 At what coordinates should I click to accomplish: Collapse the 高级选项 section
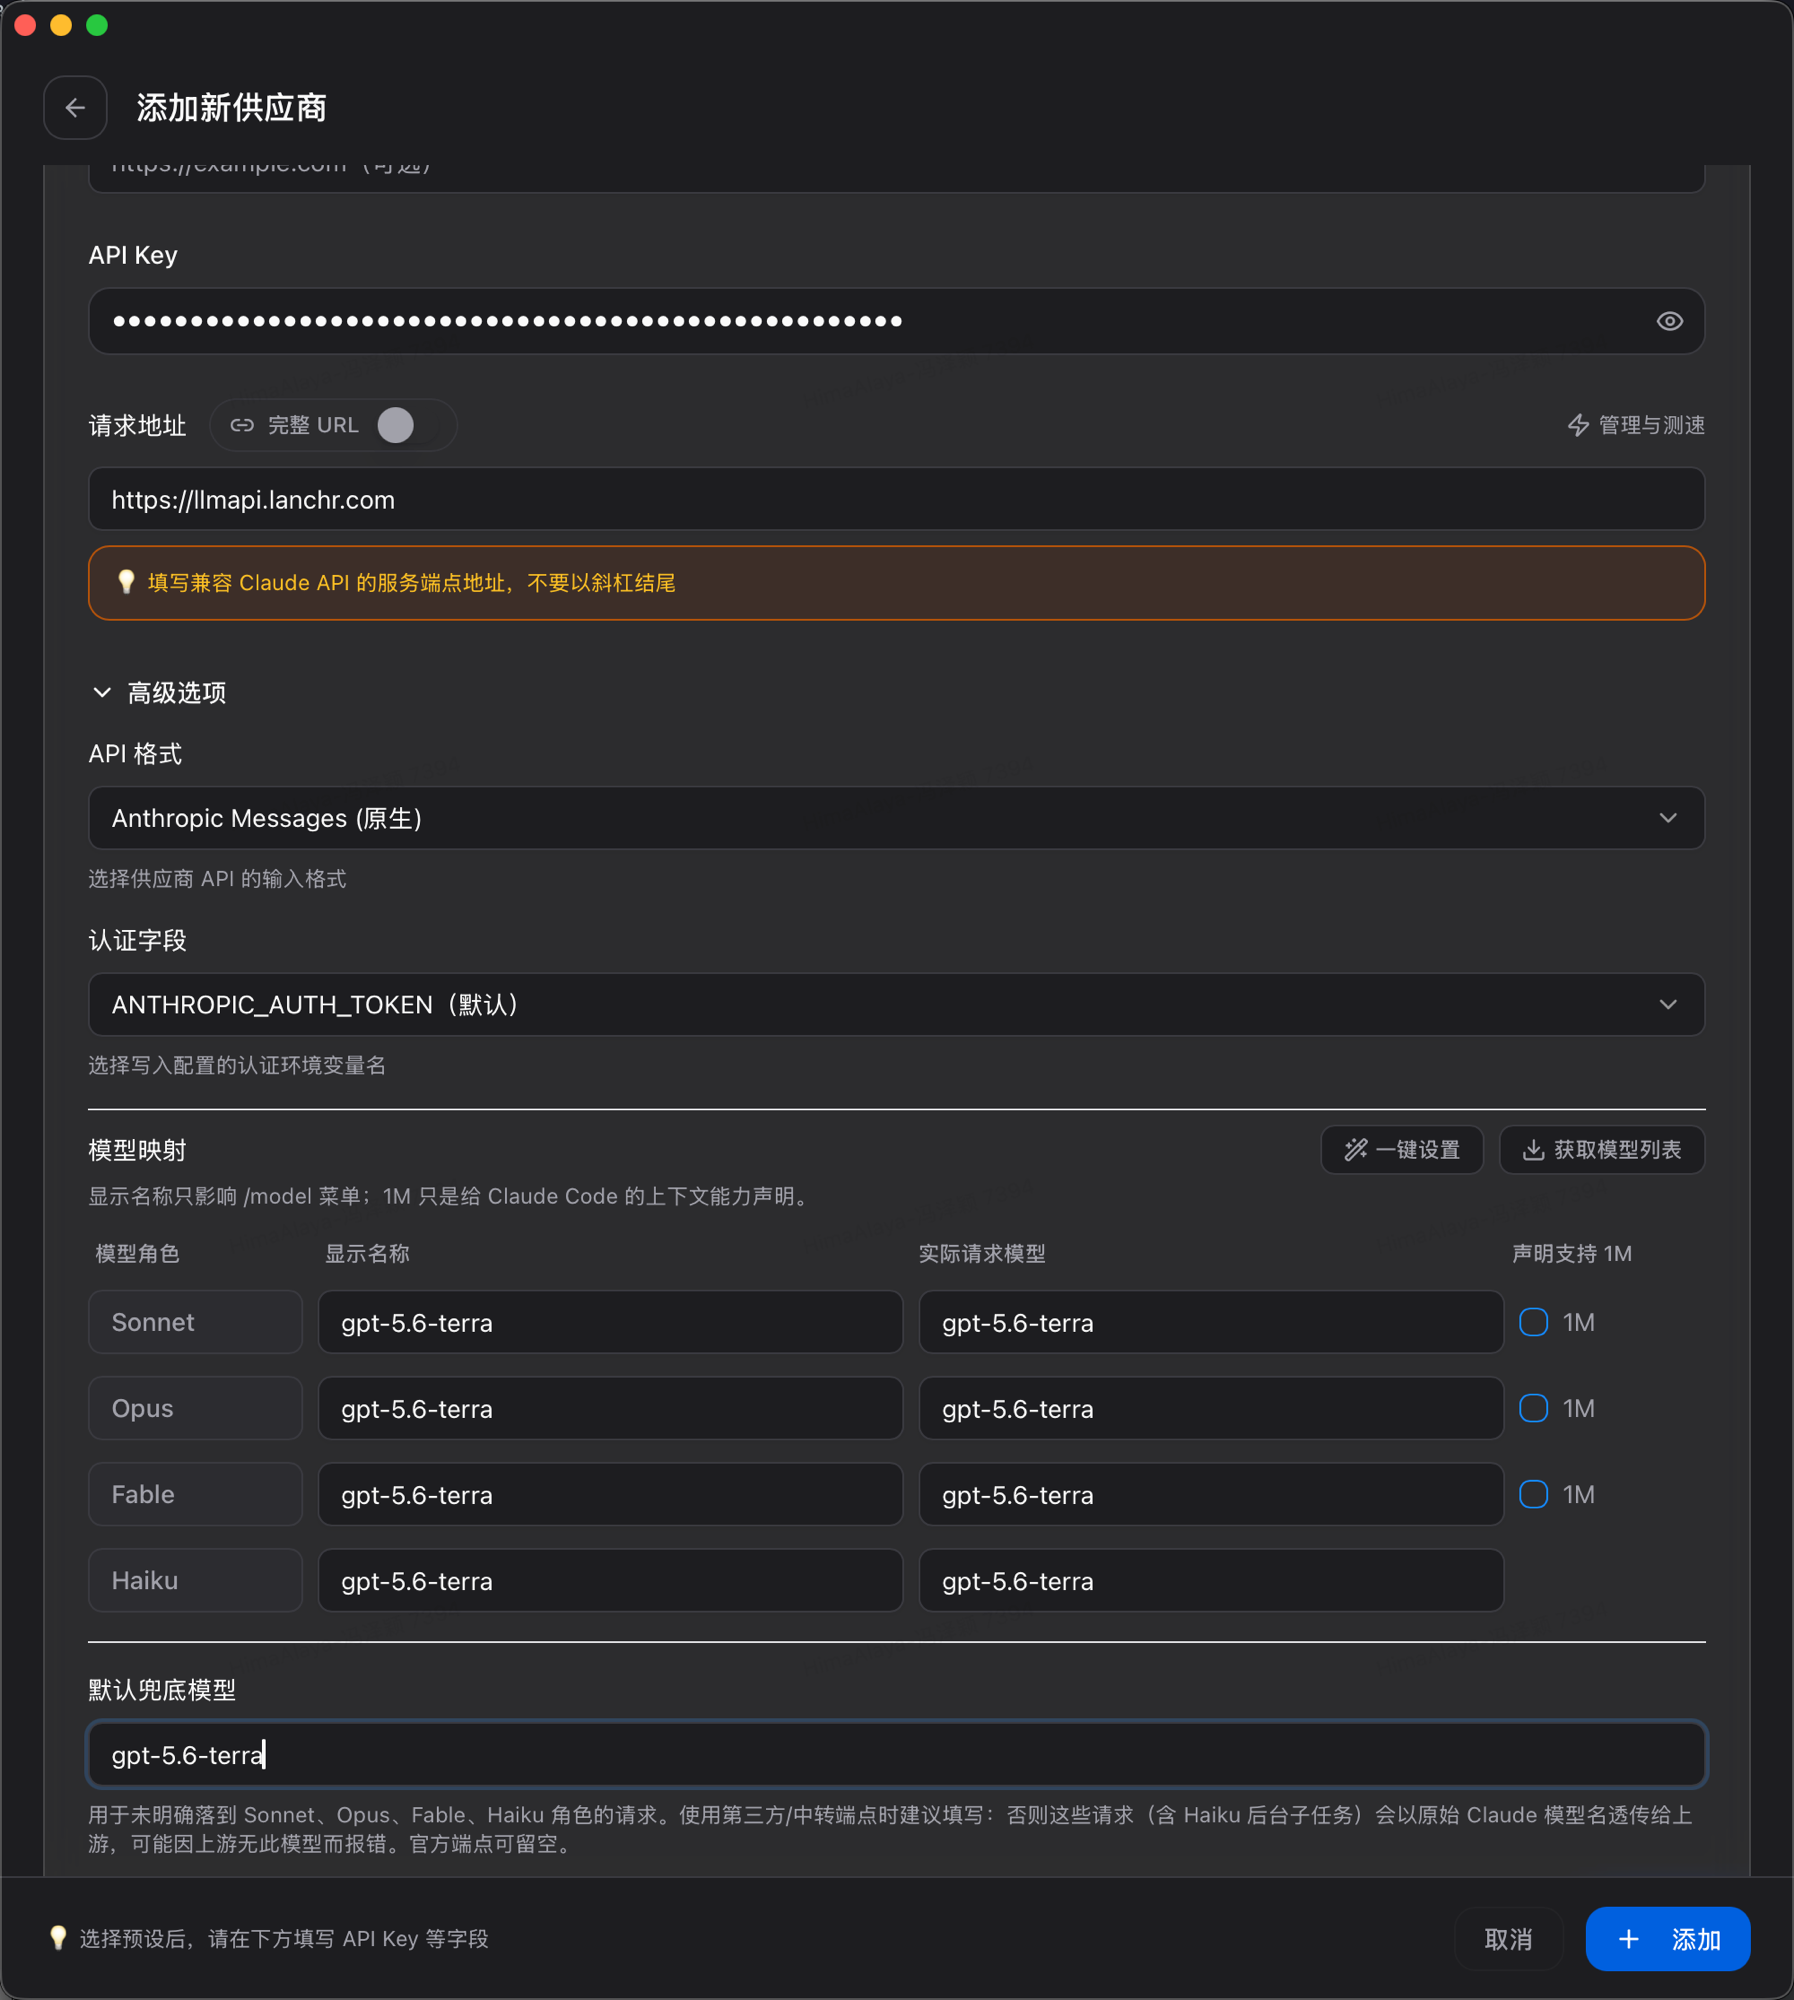pyautogui.click(x=158, y=692)
